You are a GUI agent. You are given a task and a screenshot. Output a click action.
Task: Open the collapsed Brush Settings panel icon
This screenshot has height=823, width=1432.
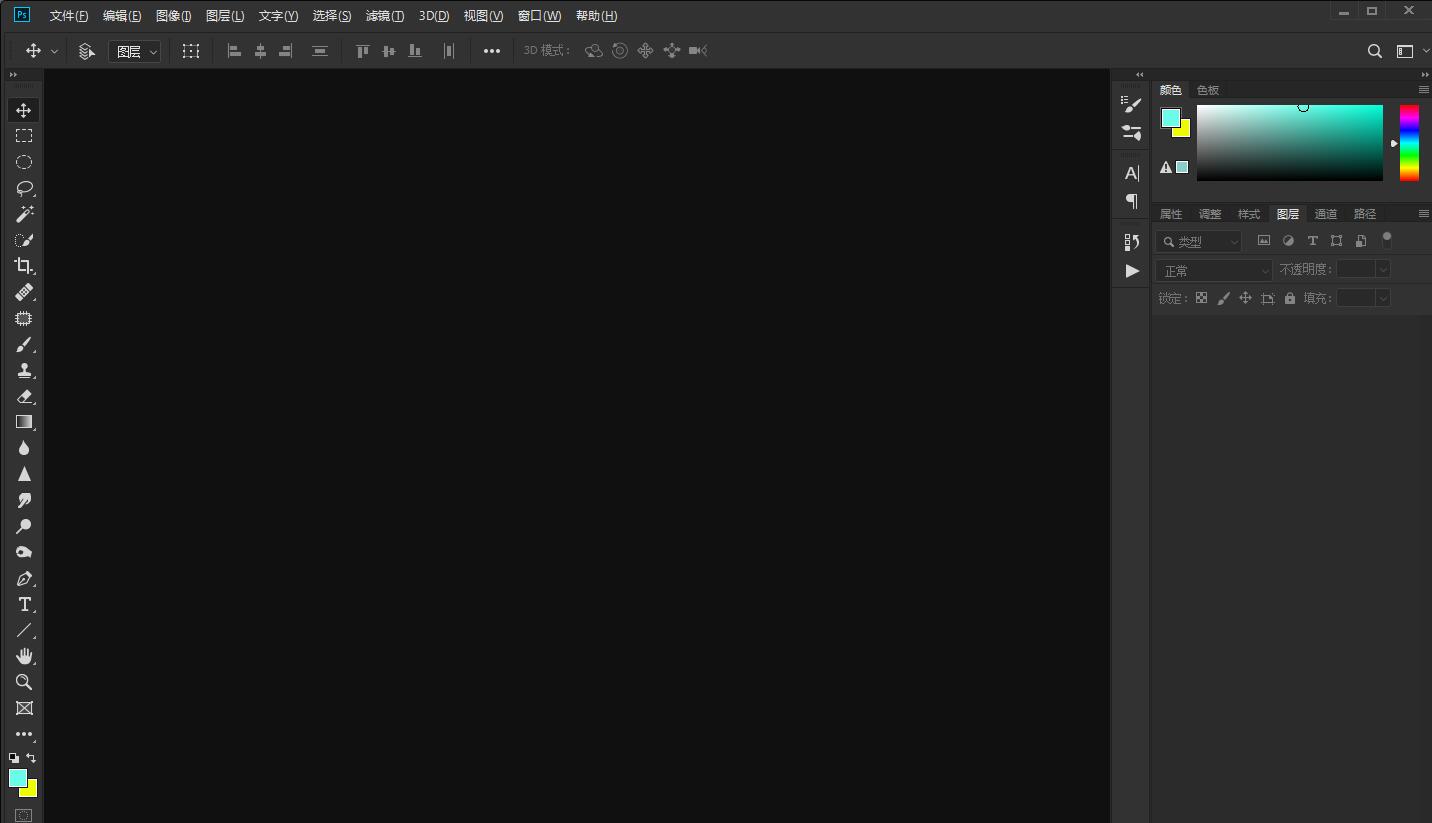click(1131, 104)
